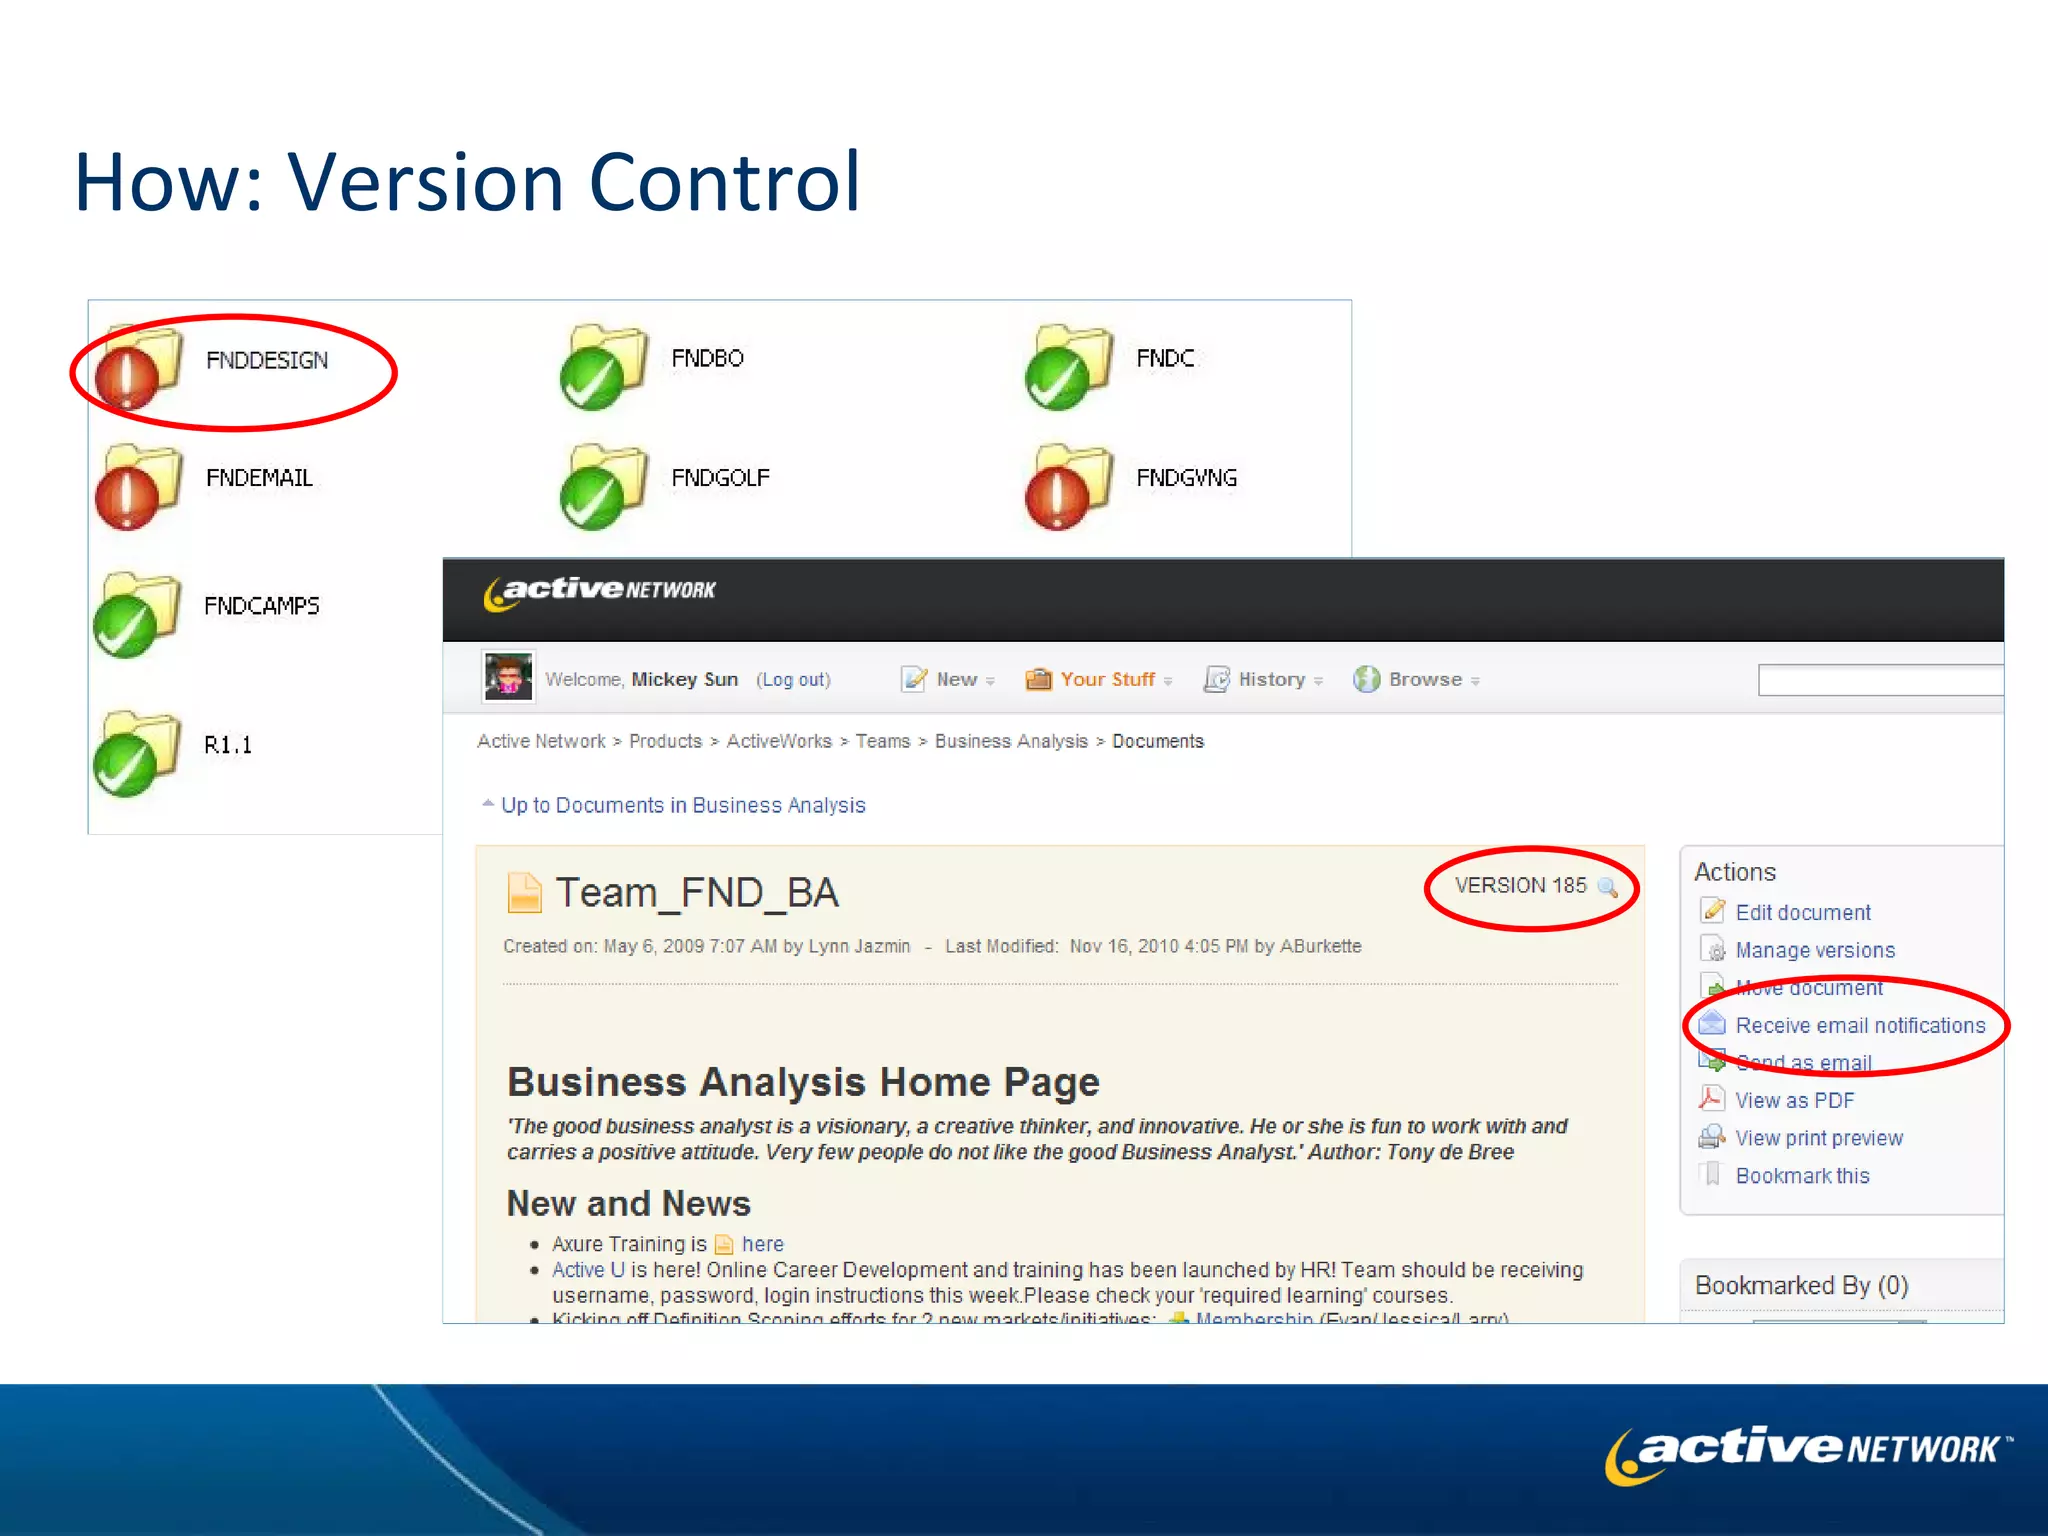Click the Browse globe icon

pyautogui.click(x=1366, y=680)
